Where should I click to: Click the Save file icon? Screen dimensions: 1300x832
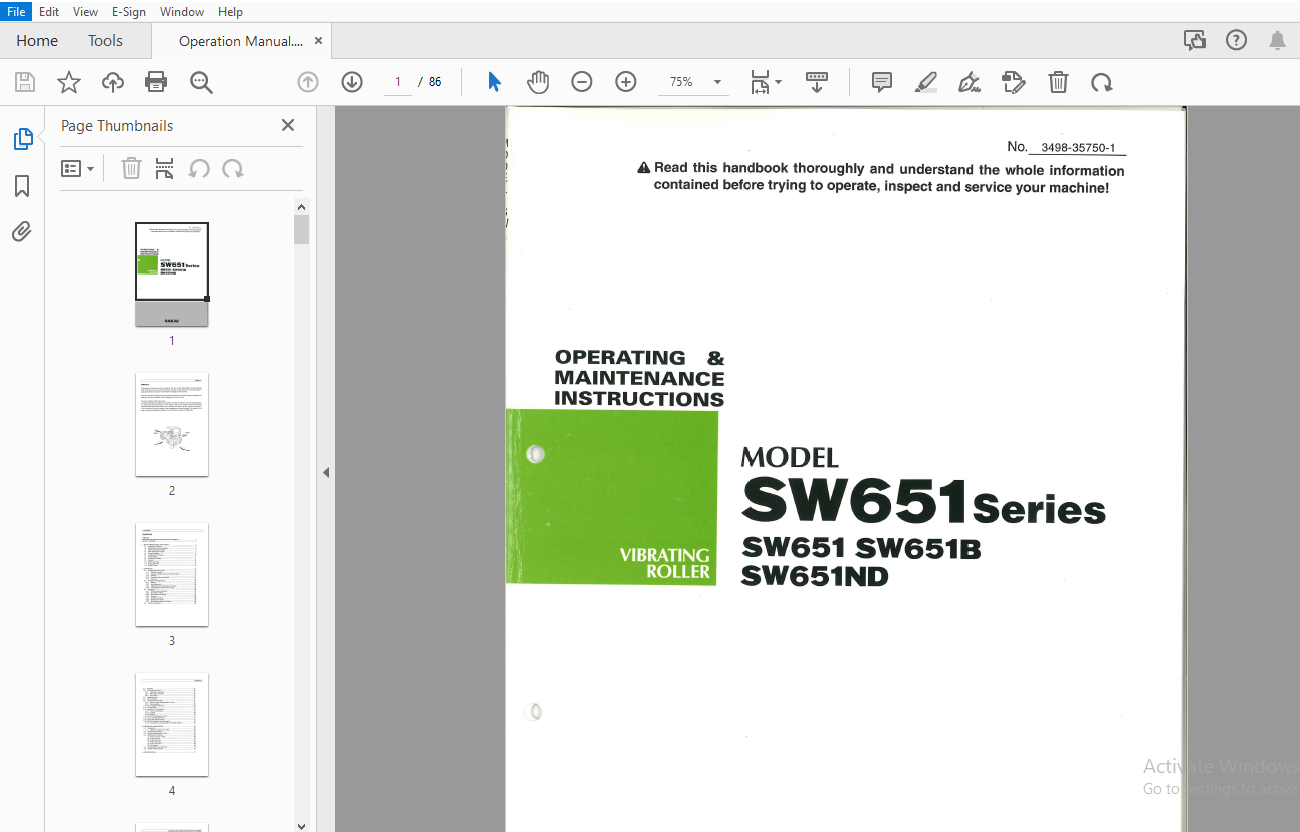click(24, 82)
